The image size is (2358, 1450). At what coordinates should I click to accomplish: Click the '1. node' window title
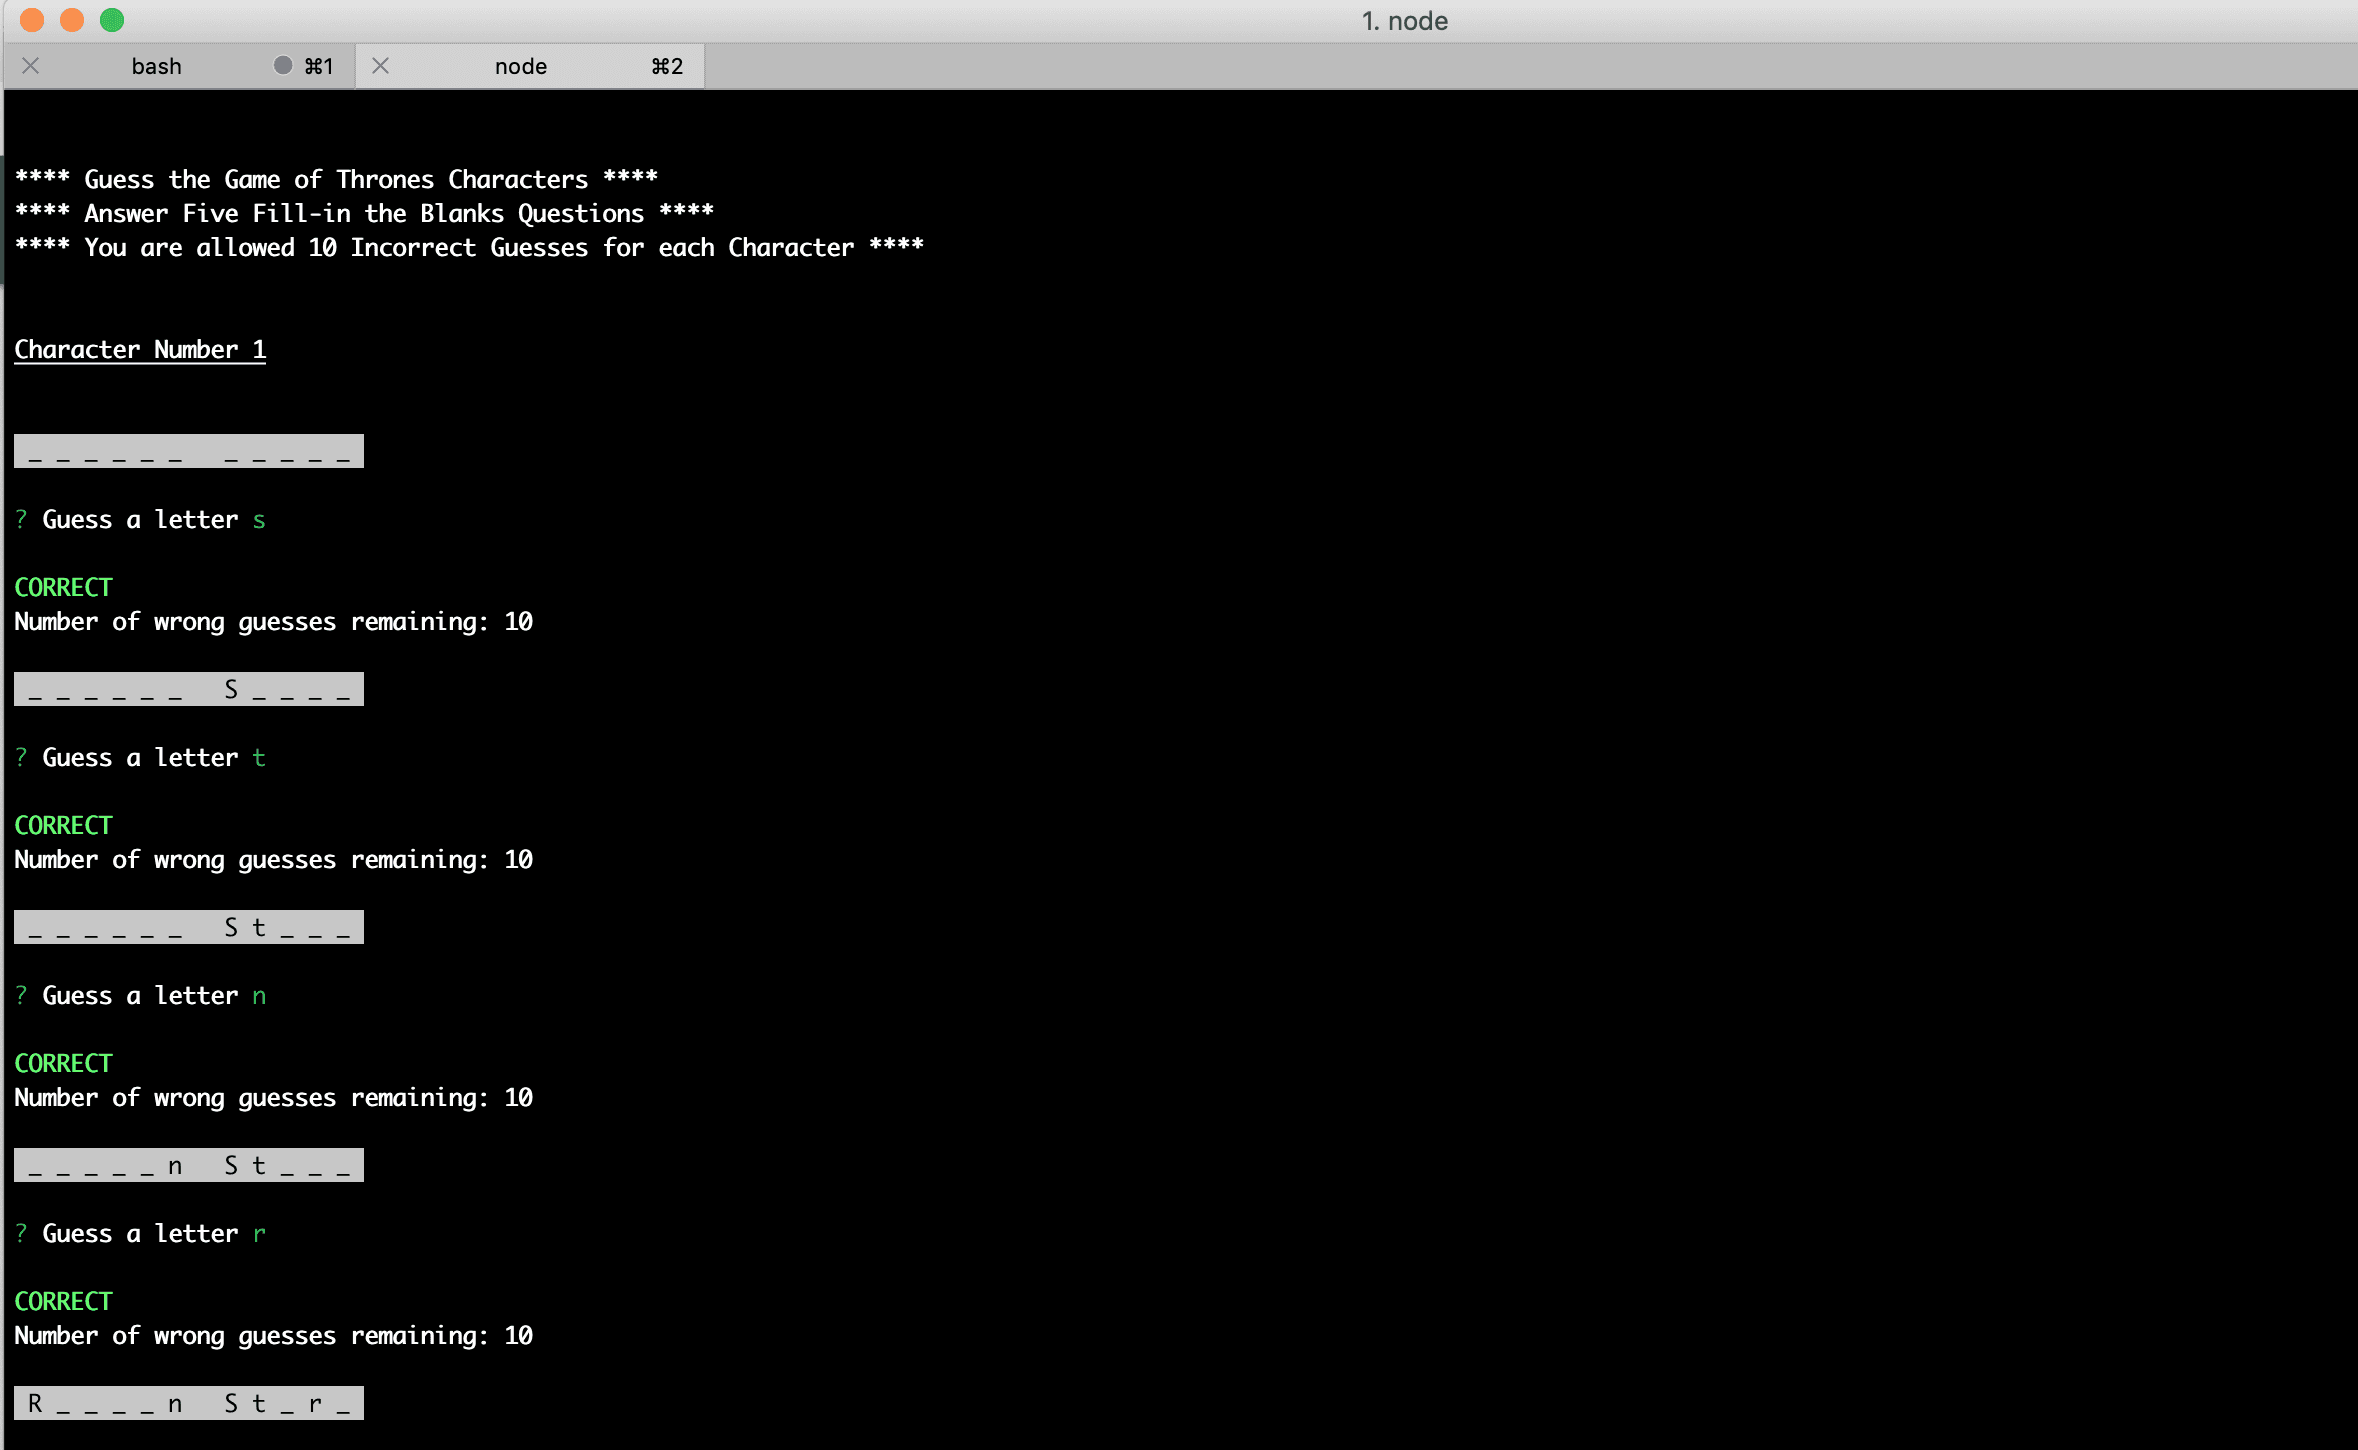1404,21
